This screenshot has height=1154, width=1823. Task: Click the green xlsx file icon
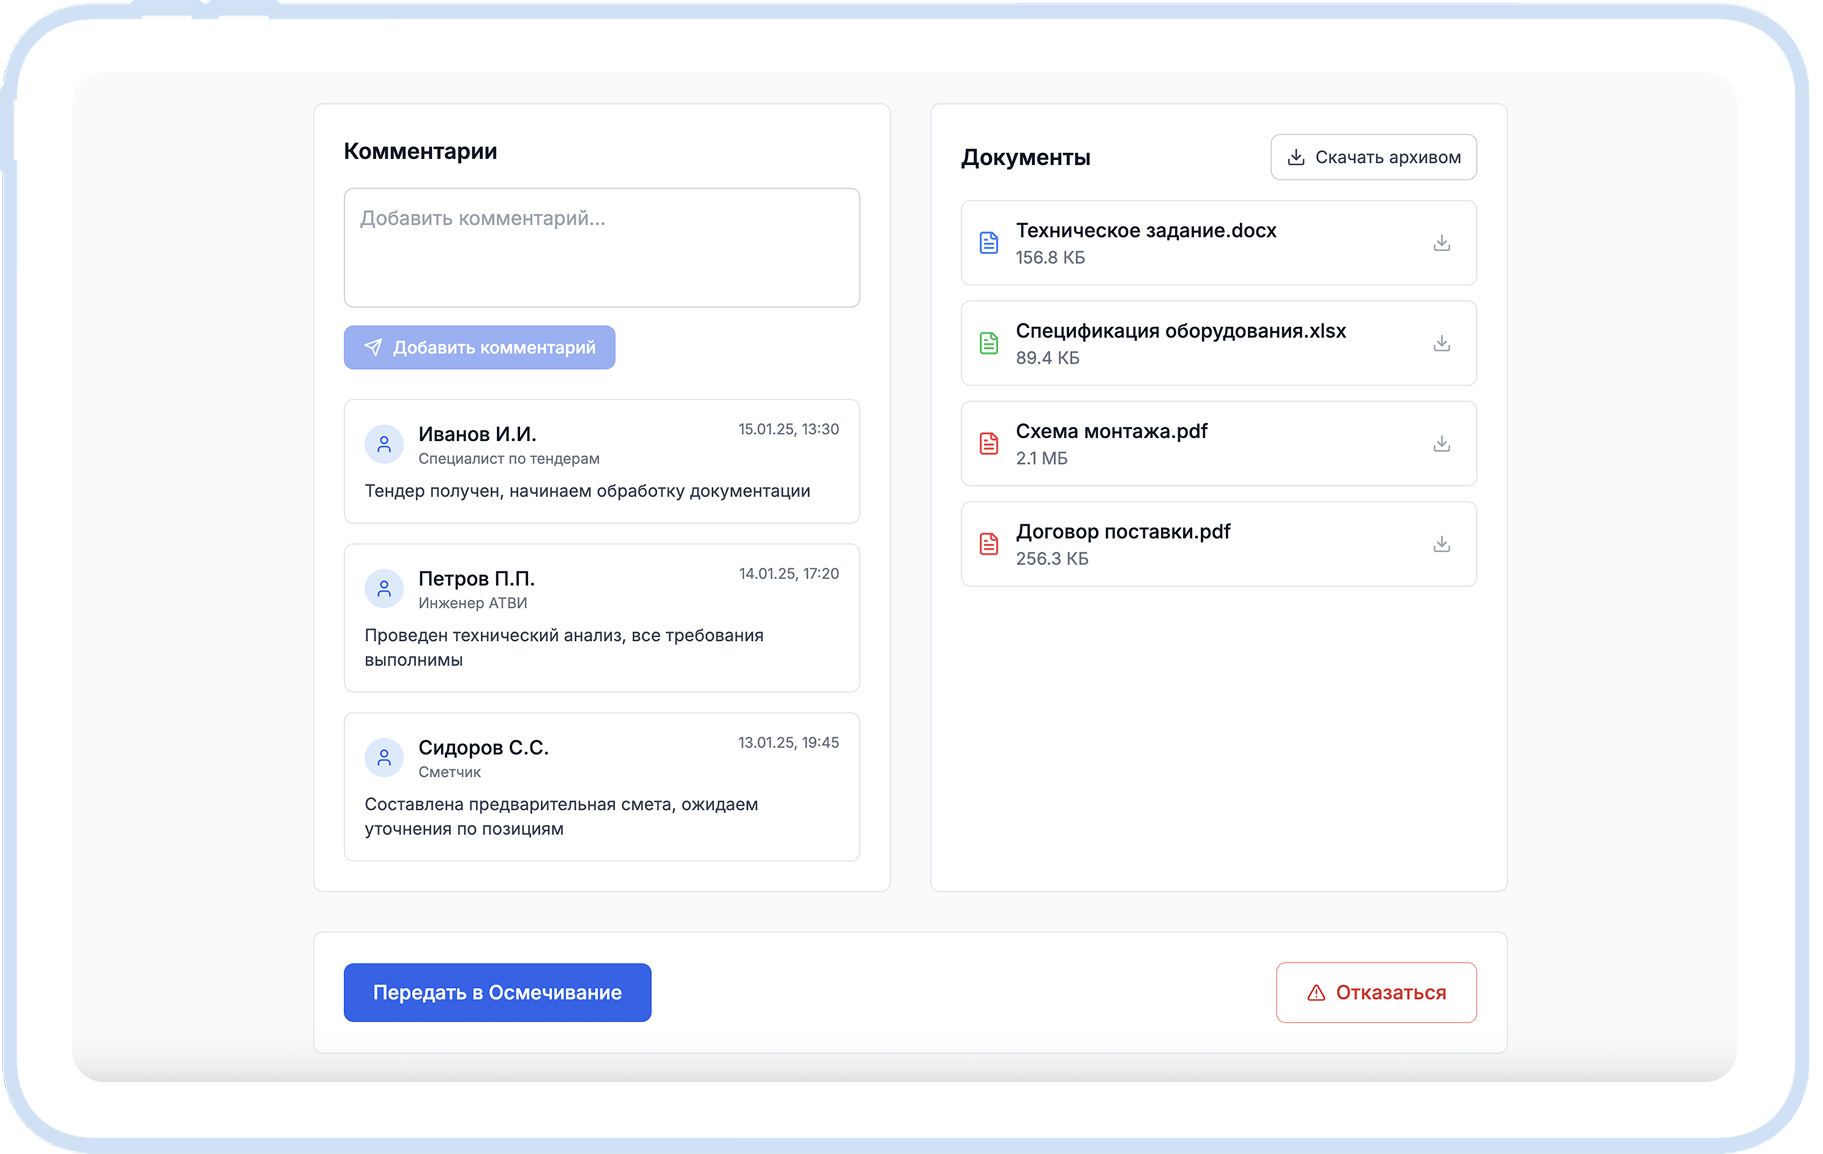click(988, 343)
